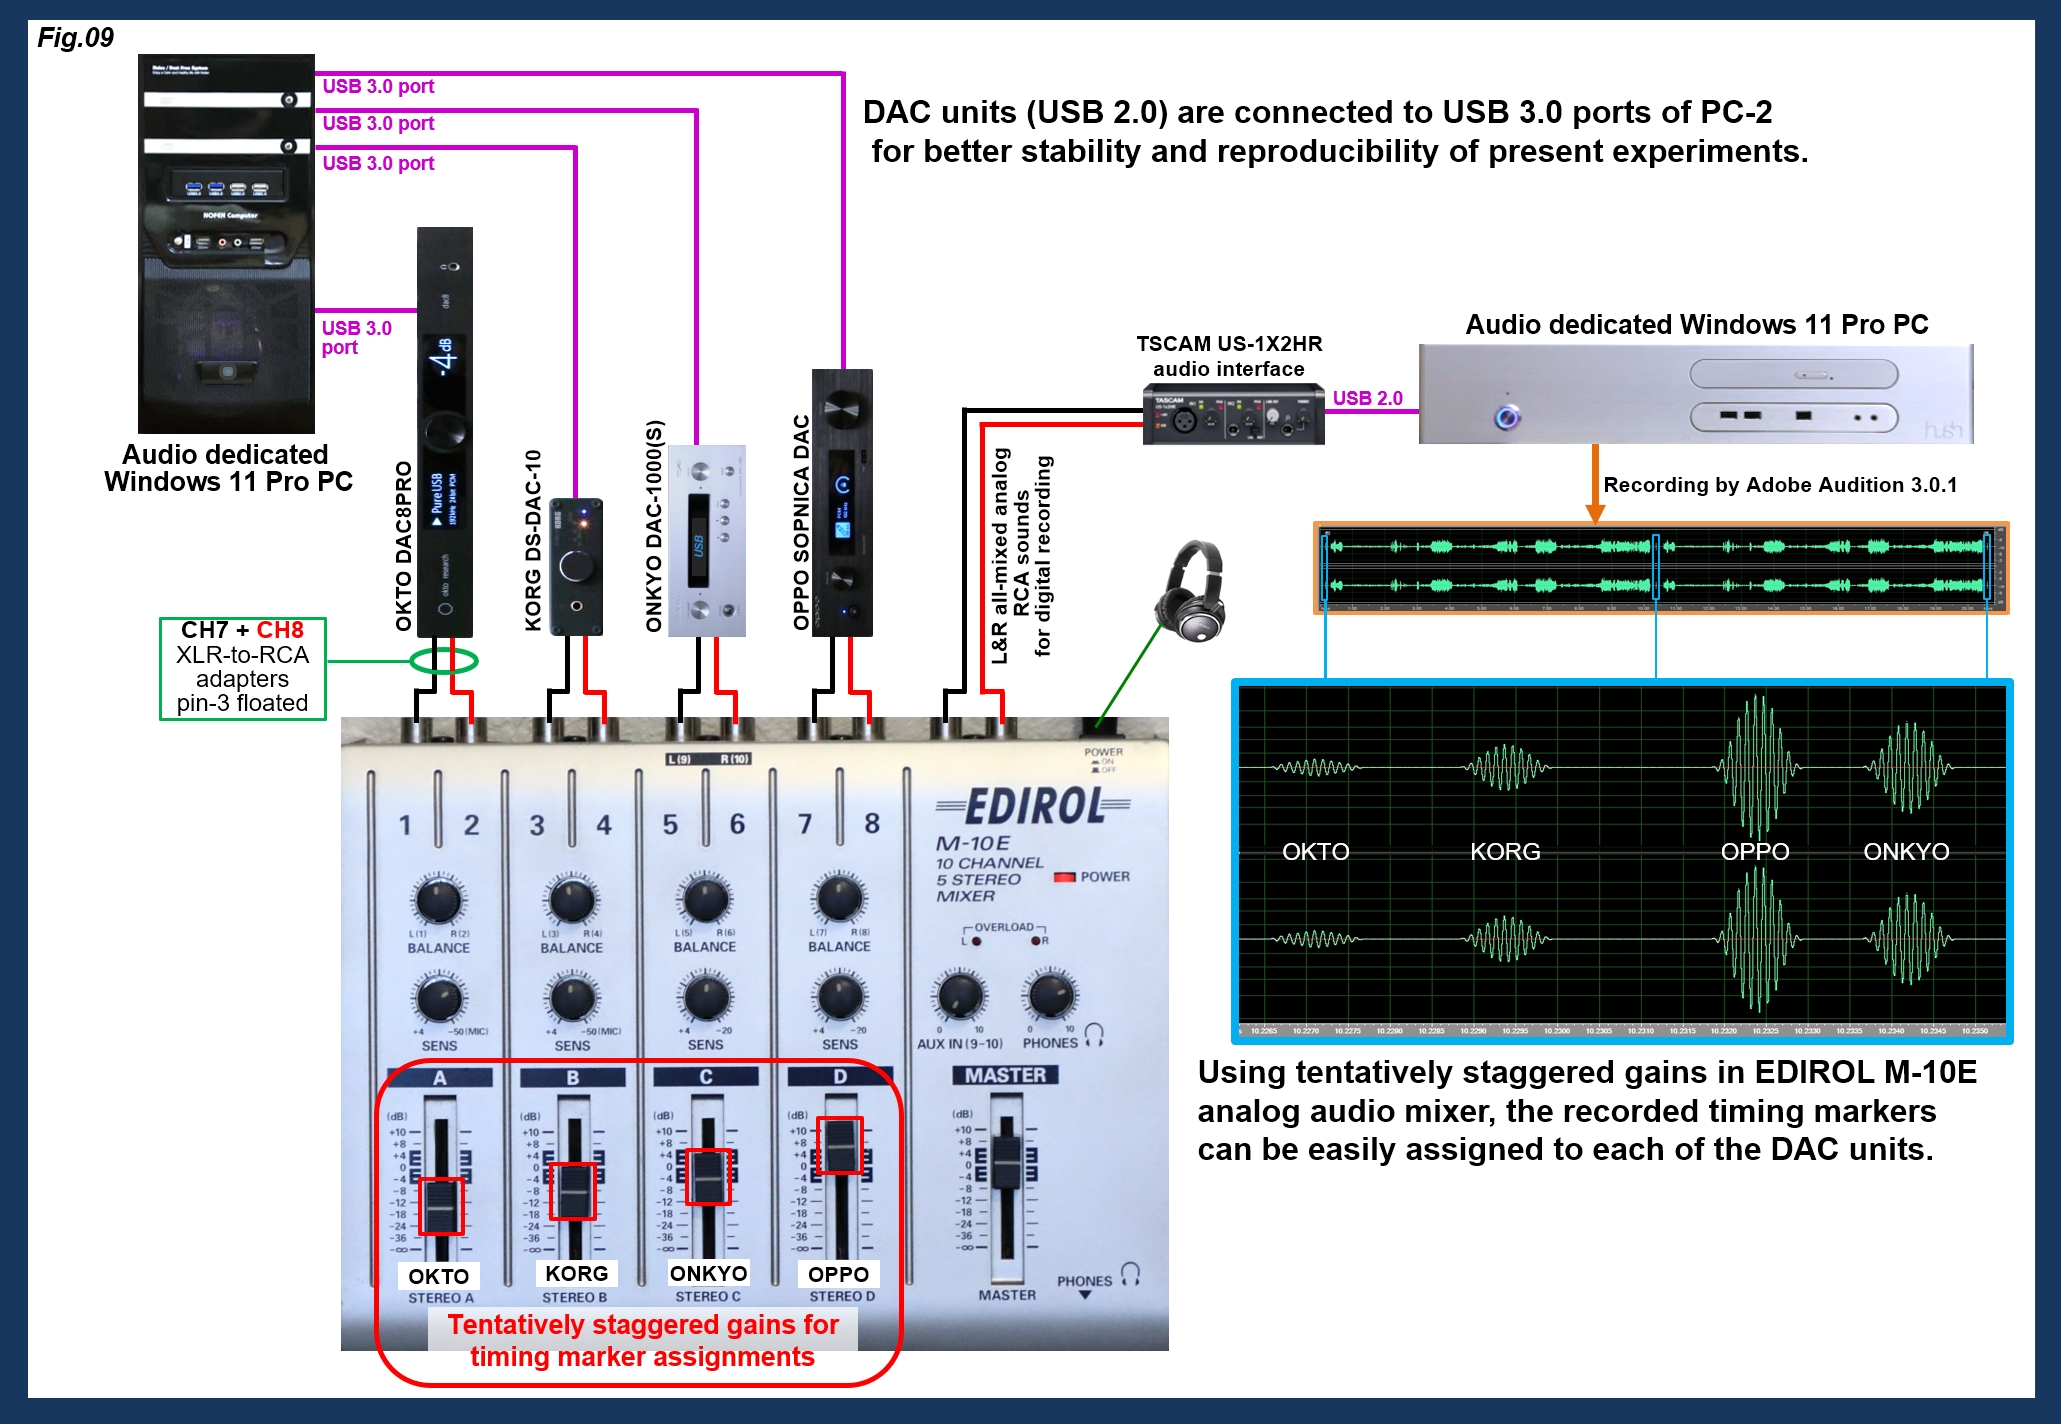Click the stereo A fader handle for OKTO
The width and height of the screenshot is (2061, 1424).
pyautogui.click(x=441, y=1206)
